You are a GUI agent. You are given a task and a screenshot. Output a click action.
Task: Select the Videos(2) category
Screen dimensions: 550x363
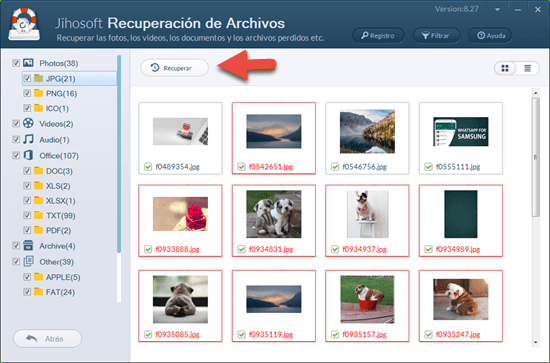[56, 124]
